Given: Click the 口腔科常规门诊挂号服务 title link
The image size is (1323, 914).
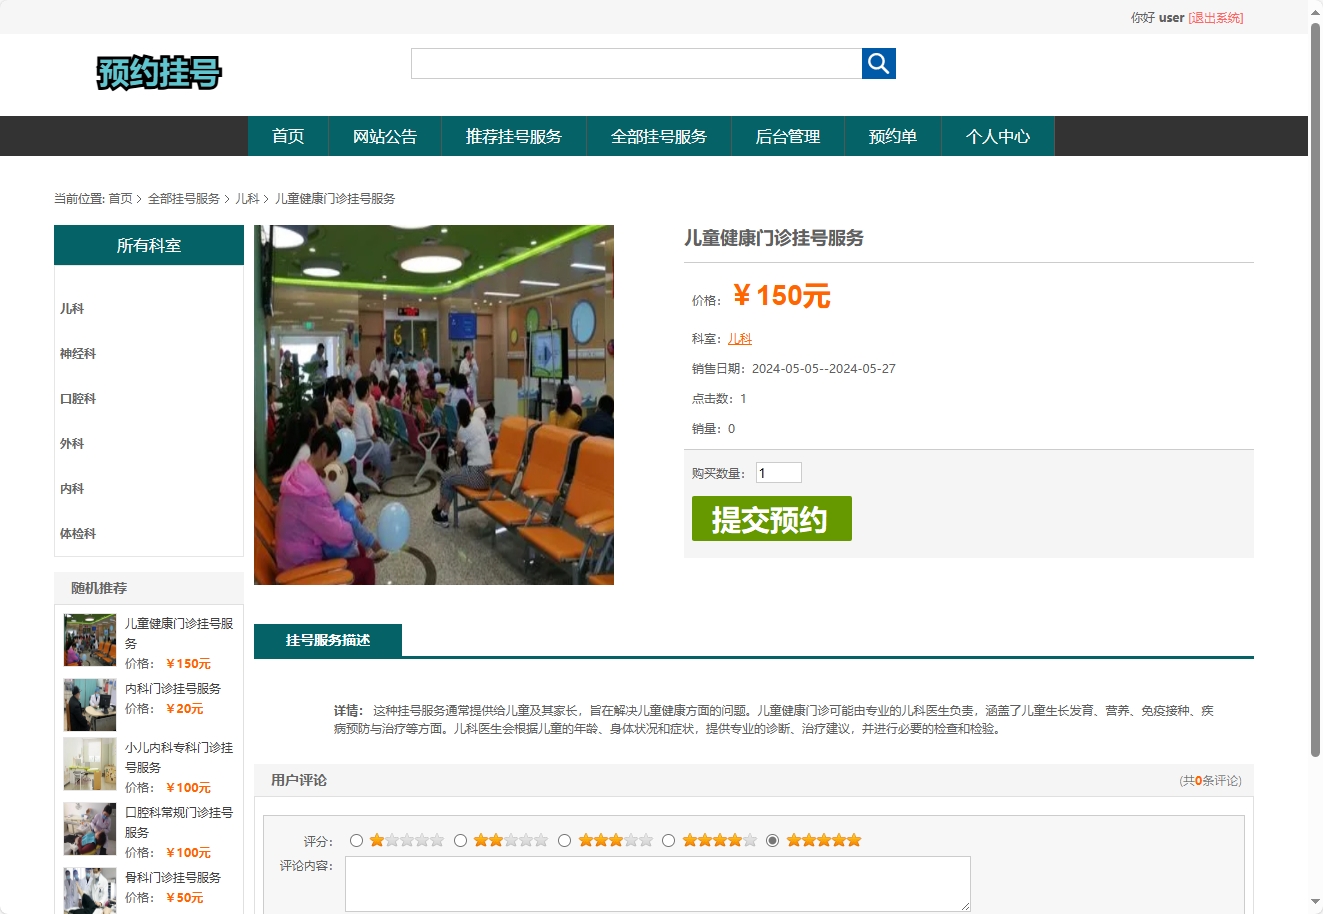Looking at the screenshot, I should [179, 823].
